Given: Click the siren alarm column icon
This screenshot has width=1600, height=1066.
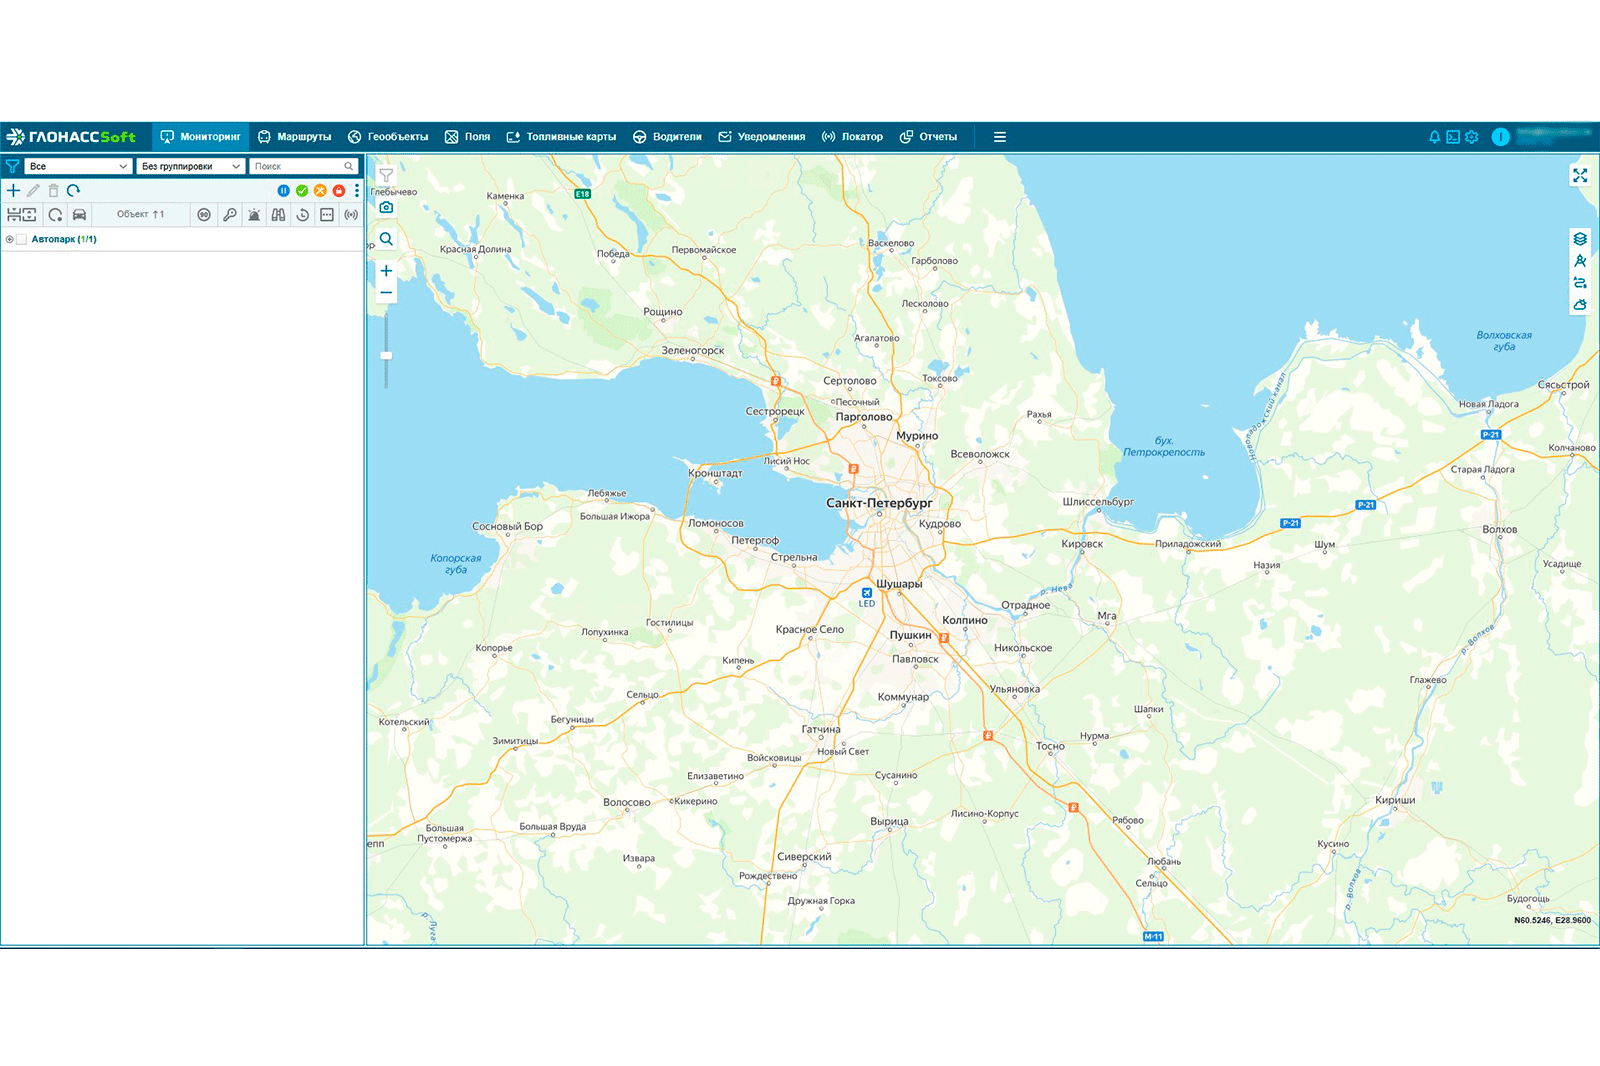Looking at the screenshot, I should tap(254, 214).
